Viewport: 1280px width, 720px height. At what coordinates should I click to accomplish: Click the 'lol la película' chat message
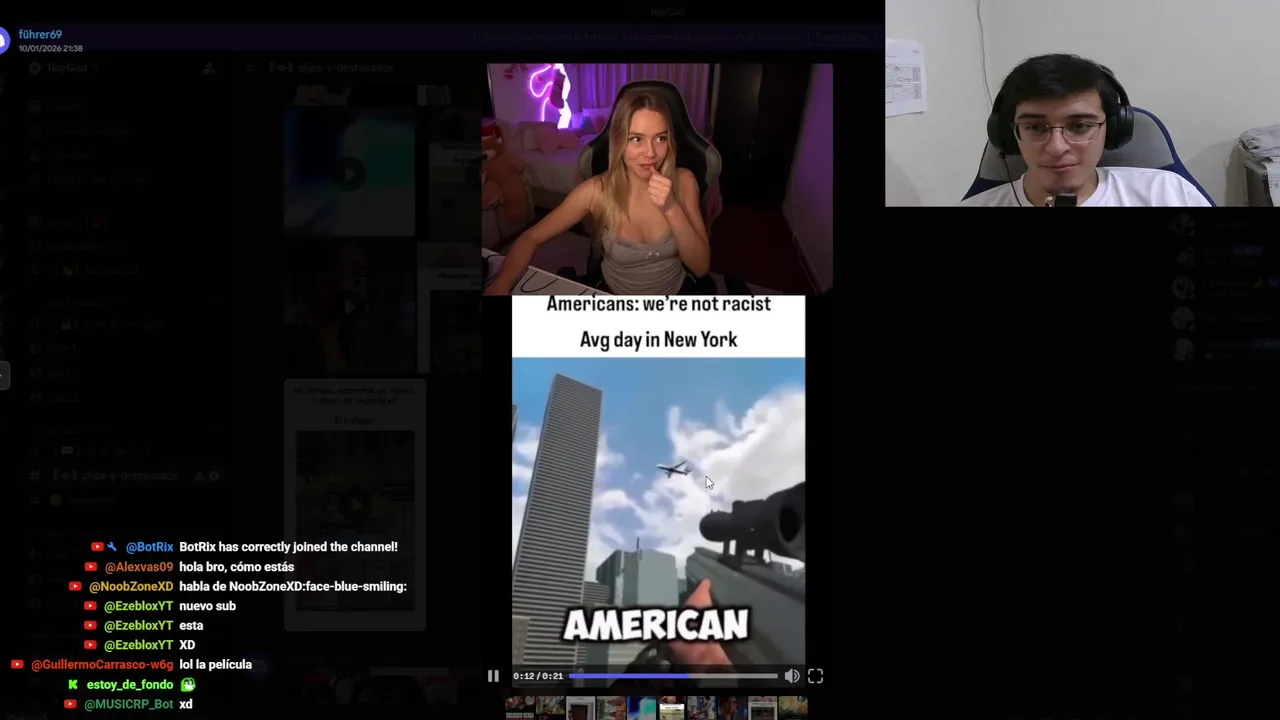(x=215, y=665)
